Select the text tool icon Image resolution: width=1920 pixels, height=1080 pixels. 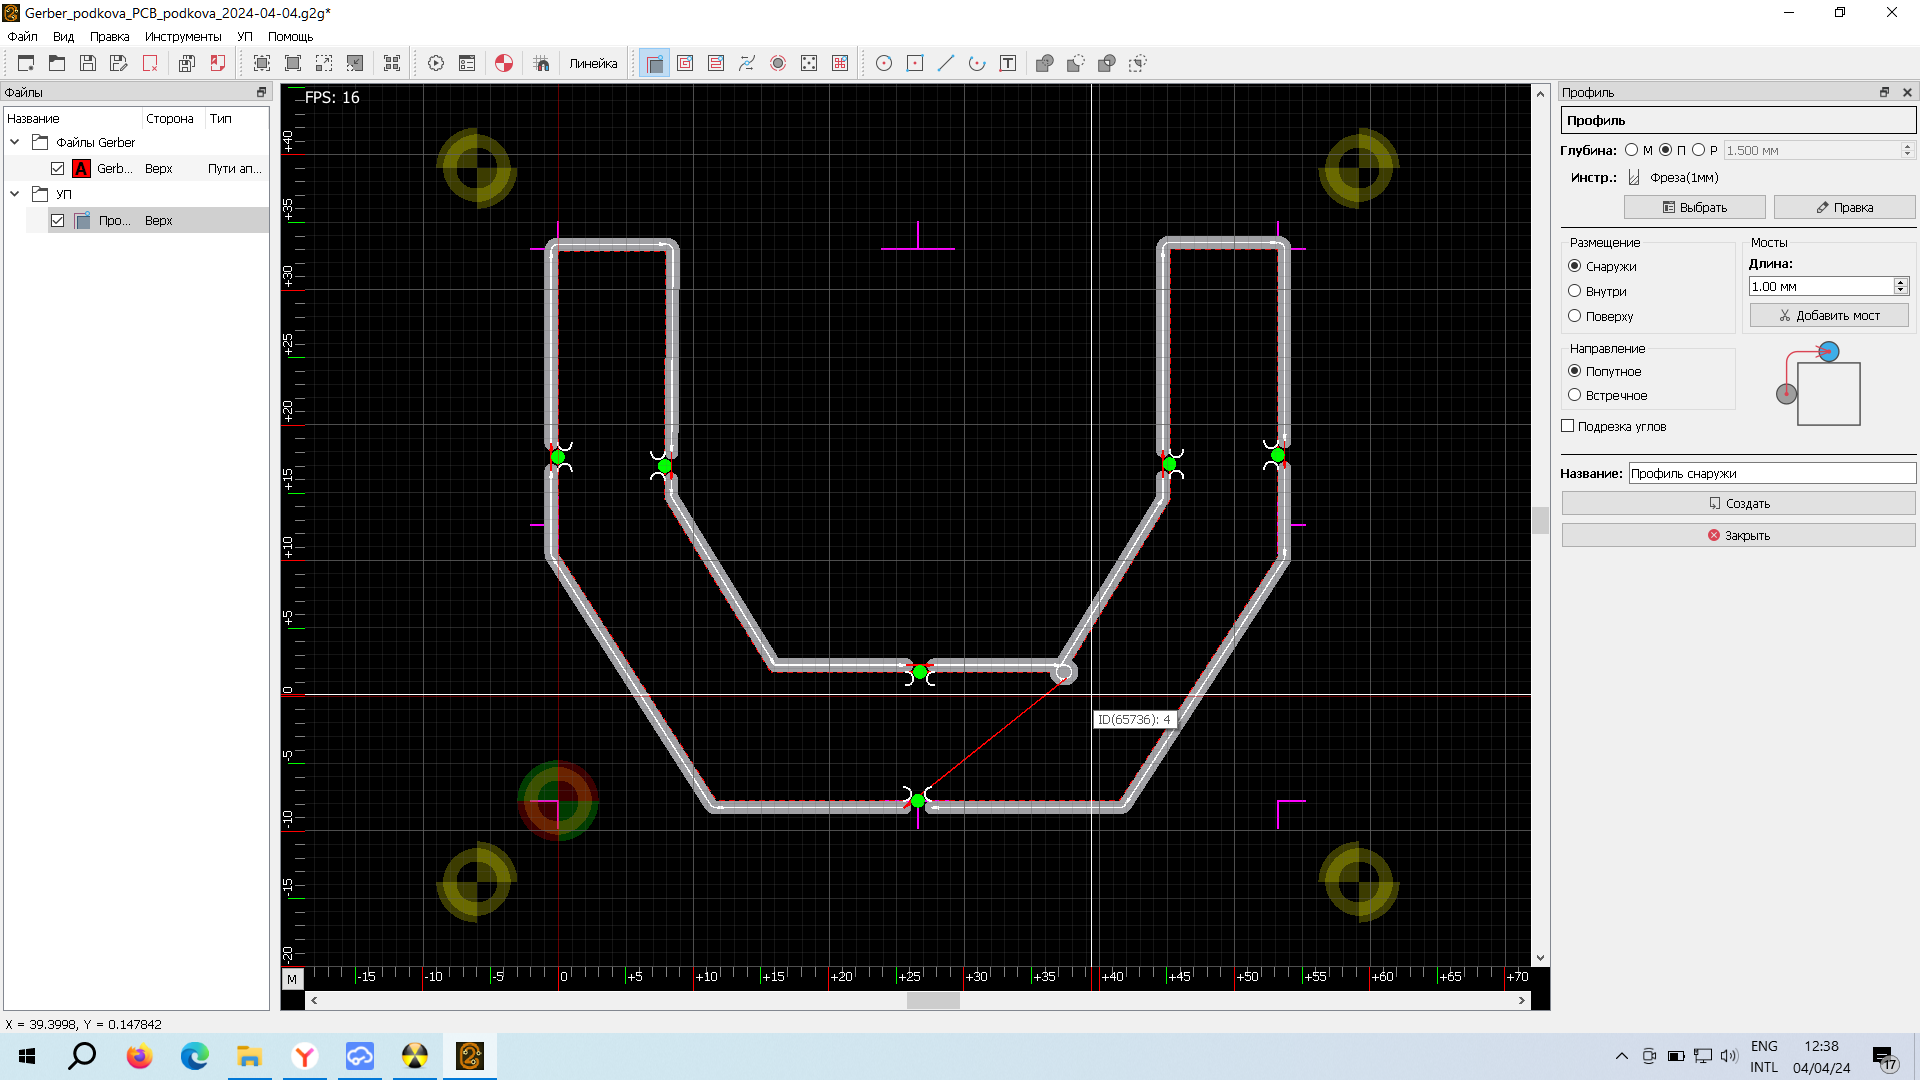1008,63
